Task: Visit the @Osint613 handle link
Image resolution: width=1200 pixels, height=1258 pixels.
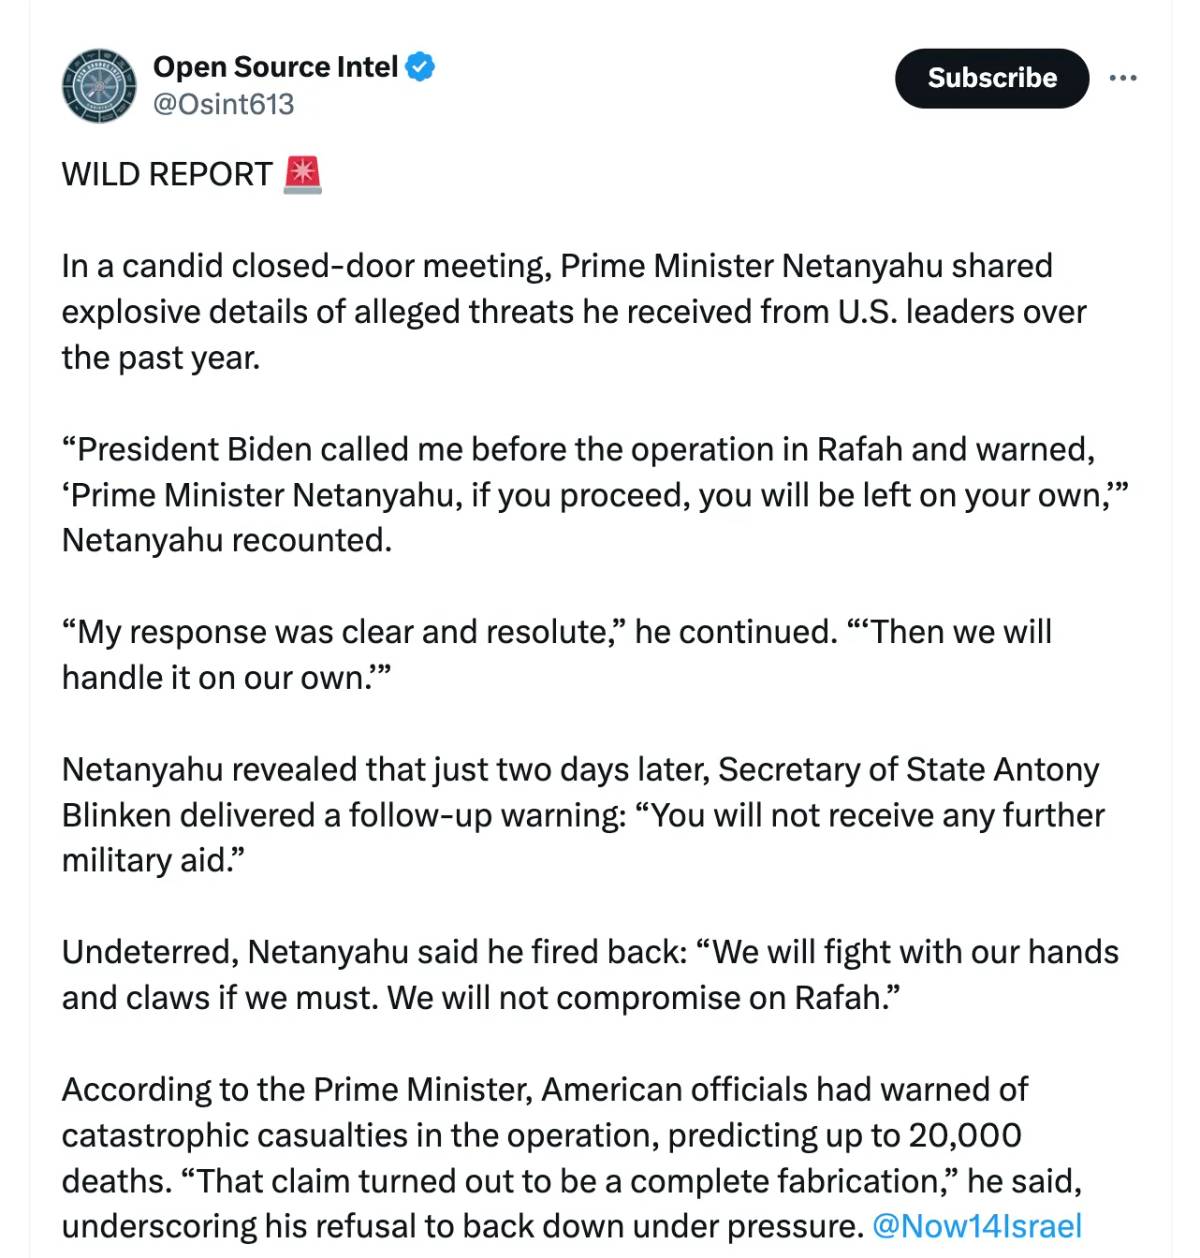Action: pos(223,104)
